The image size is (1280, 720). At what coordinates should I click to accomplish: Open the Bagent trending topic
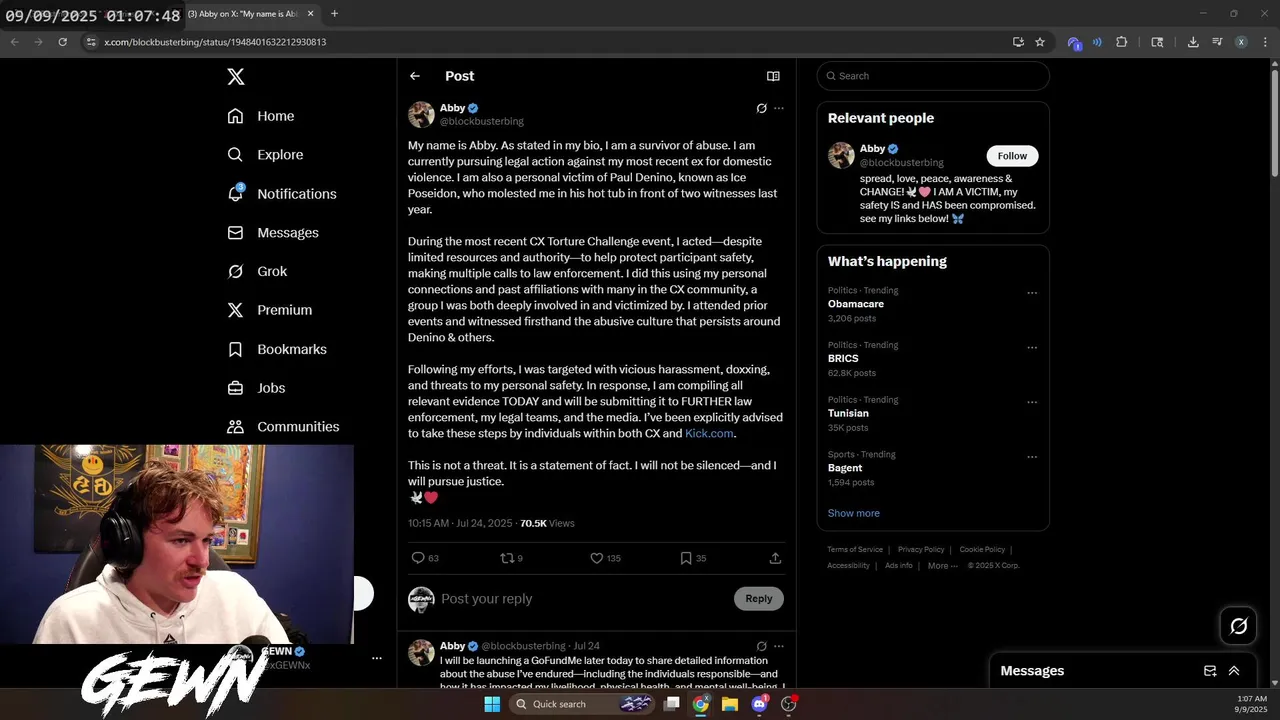click(x=845, y=468)
